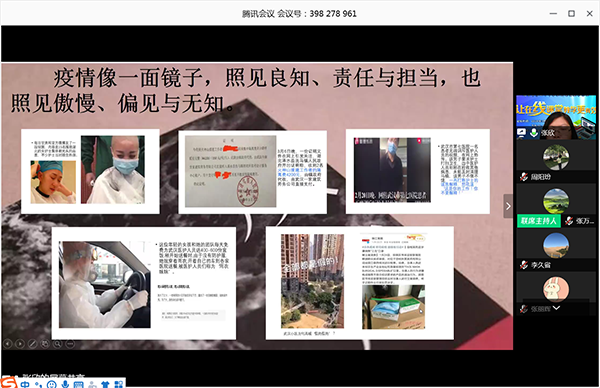Click the 联席主持人 green badge
The height and width of the screenshot is (388, 600).
(x=538, y=221)
